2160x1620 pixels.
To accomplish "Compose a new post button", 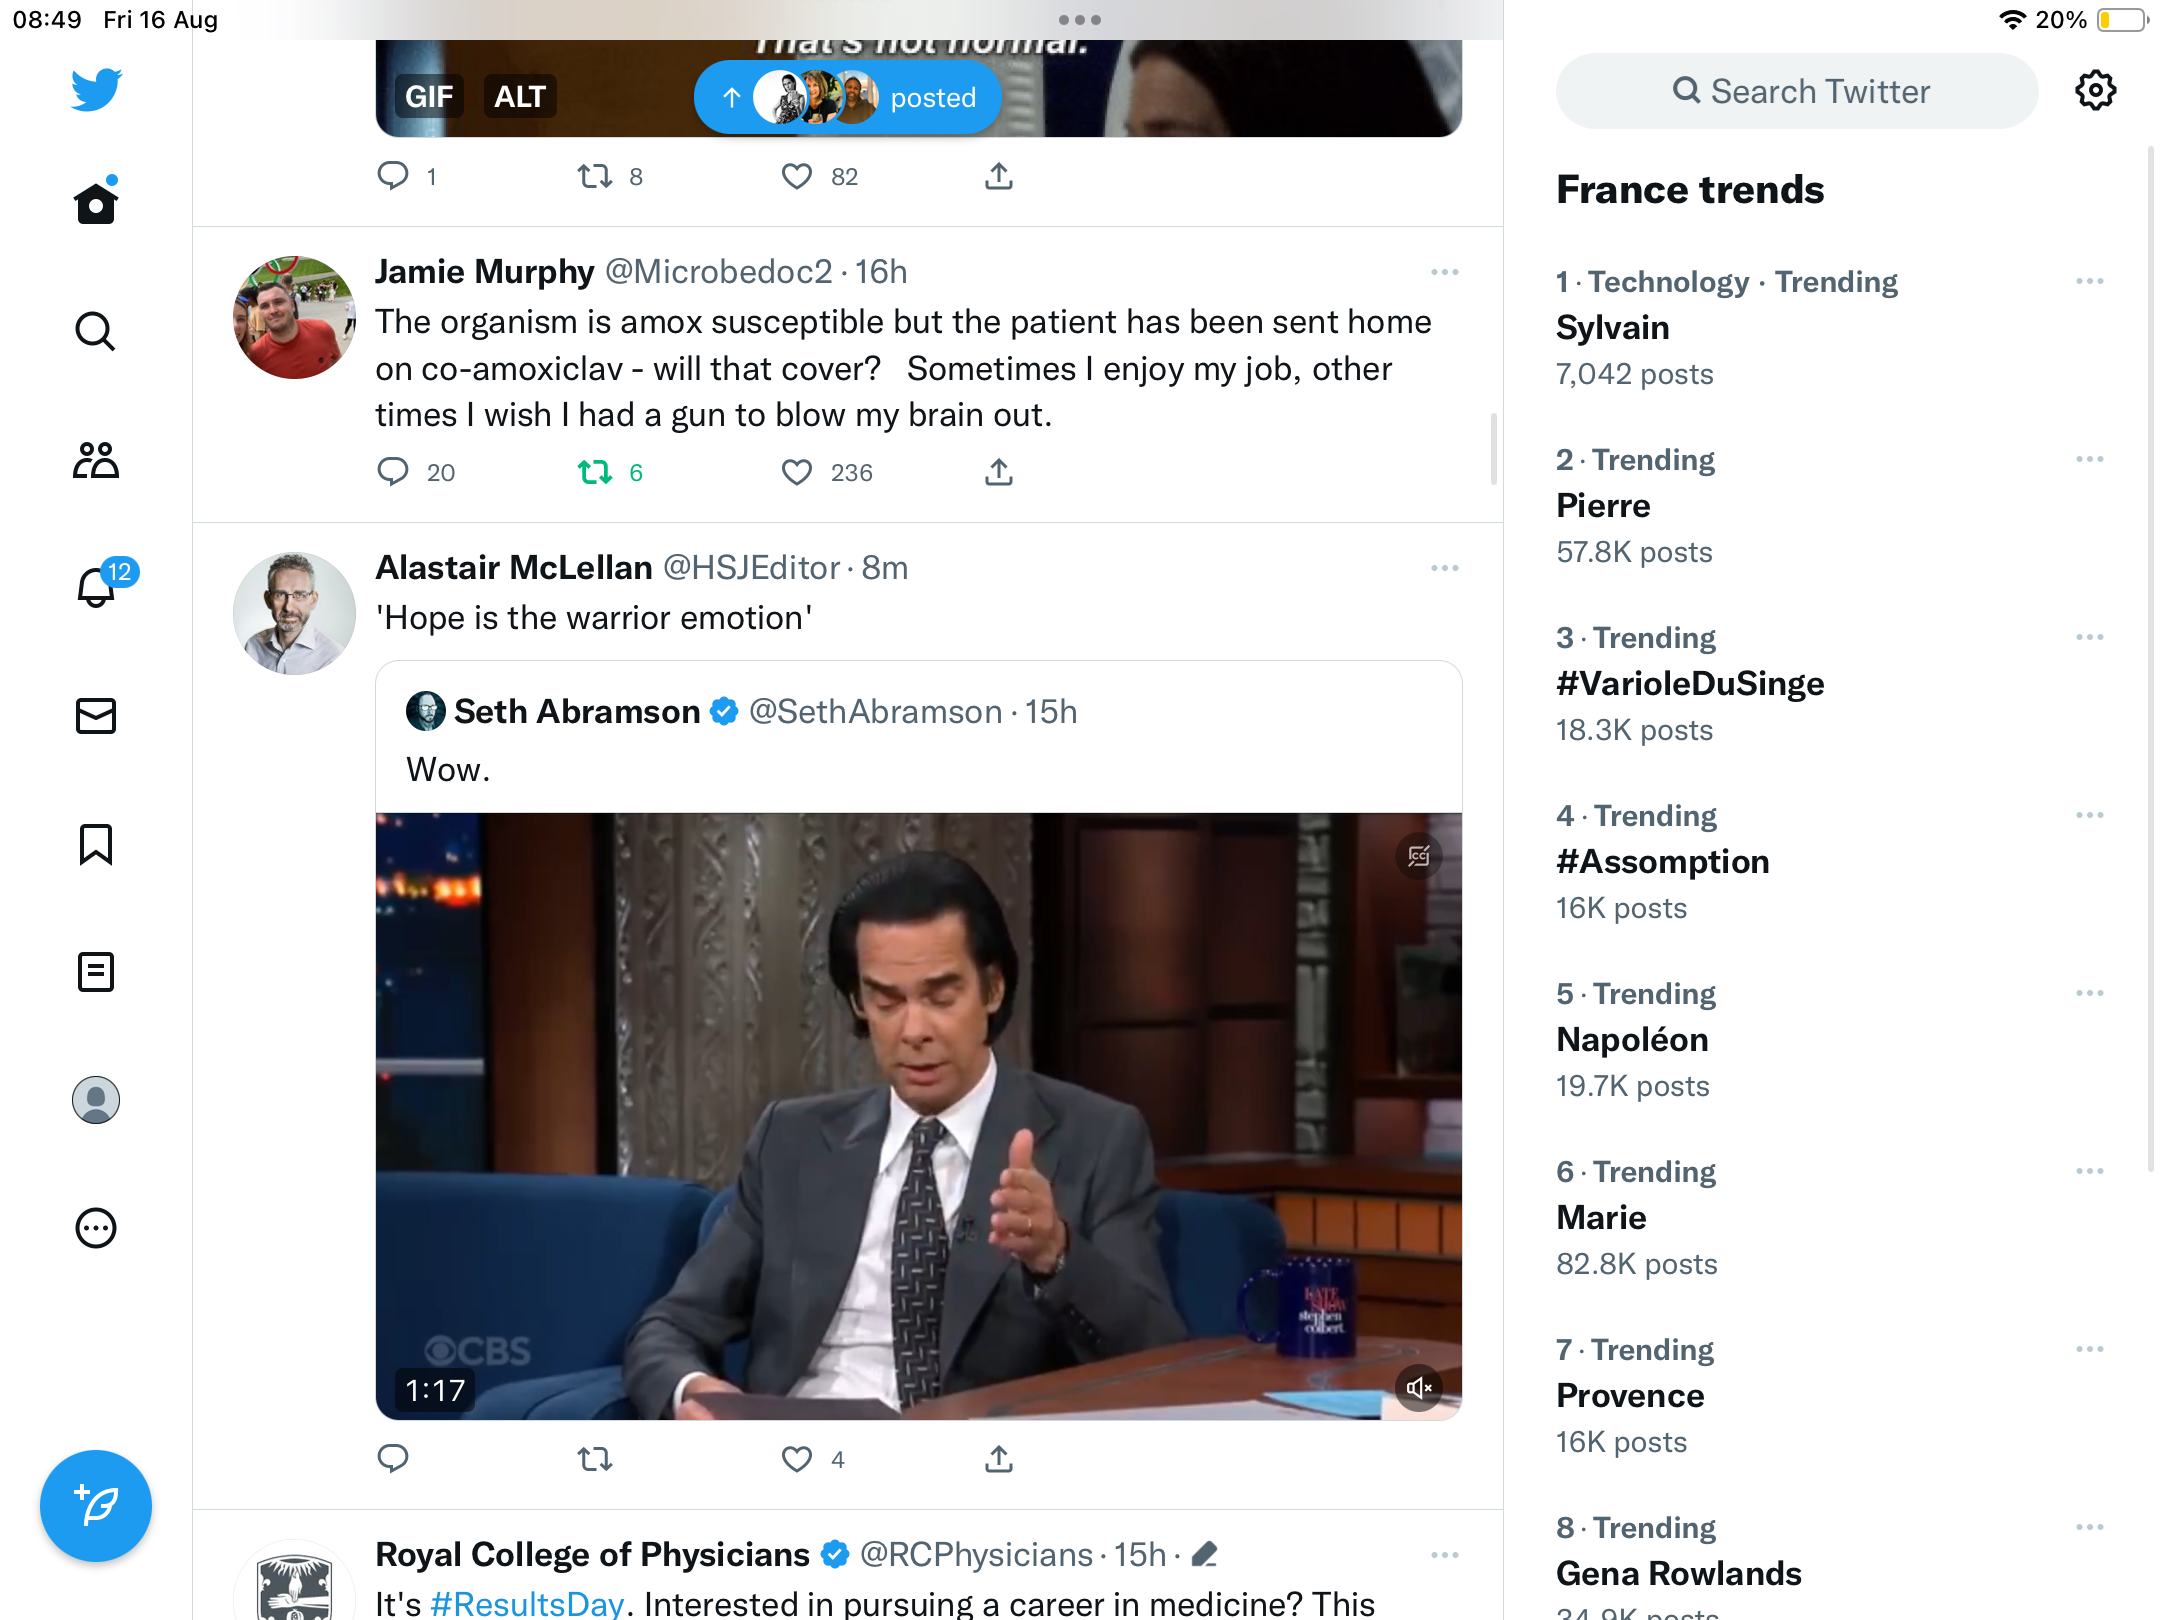I will coord(96,1506).
